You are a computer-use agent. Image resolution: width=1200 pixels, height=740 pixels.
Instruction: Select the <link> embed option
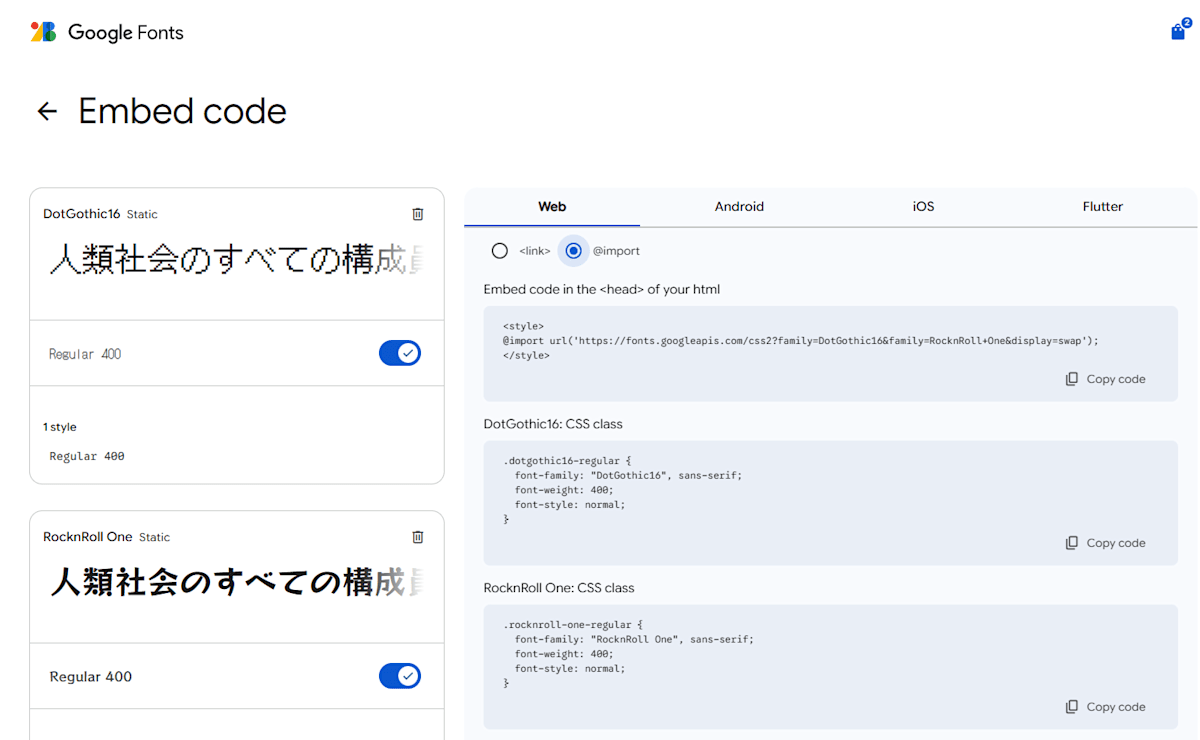(500, 250)
